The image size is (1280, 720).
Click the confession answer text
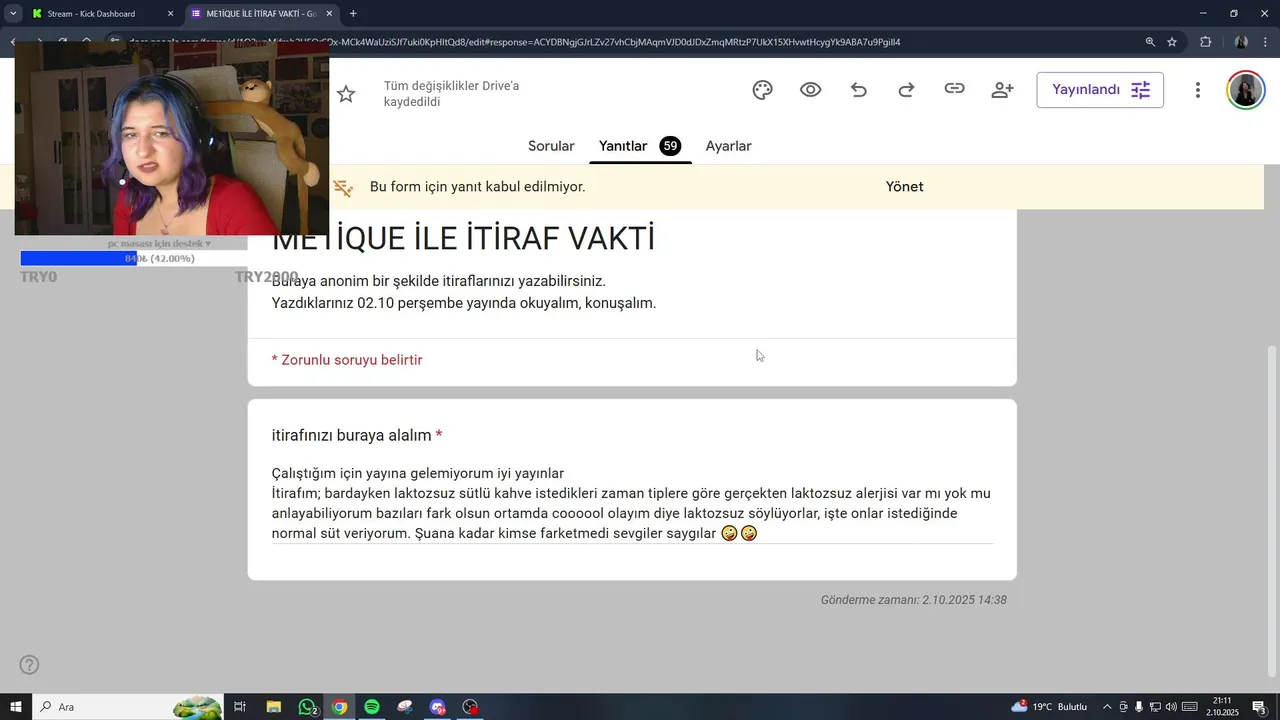click(631, 503)
